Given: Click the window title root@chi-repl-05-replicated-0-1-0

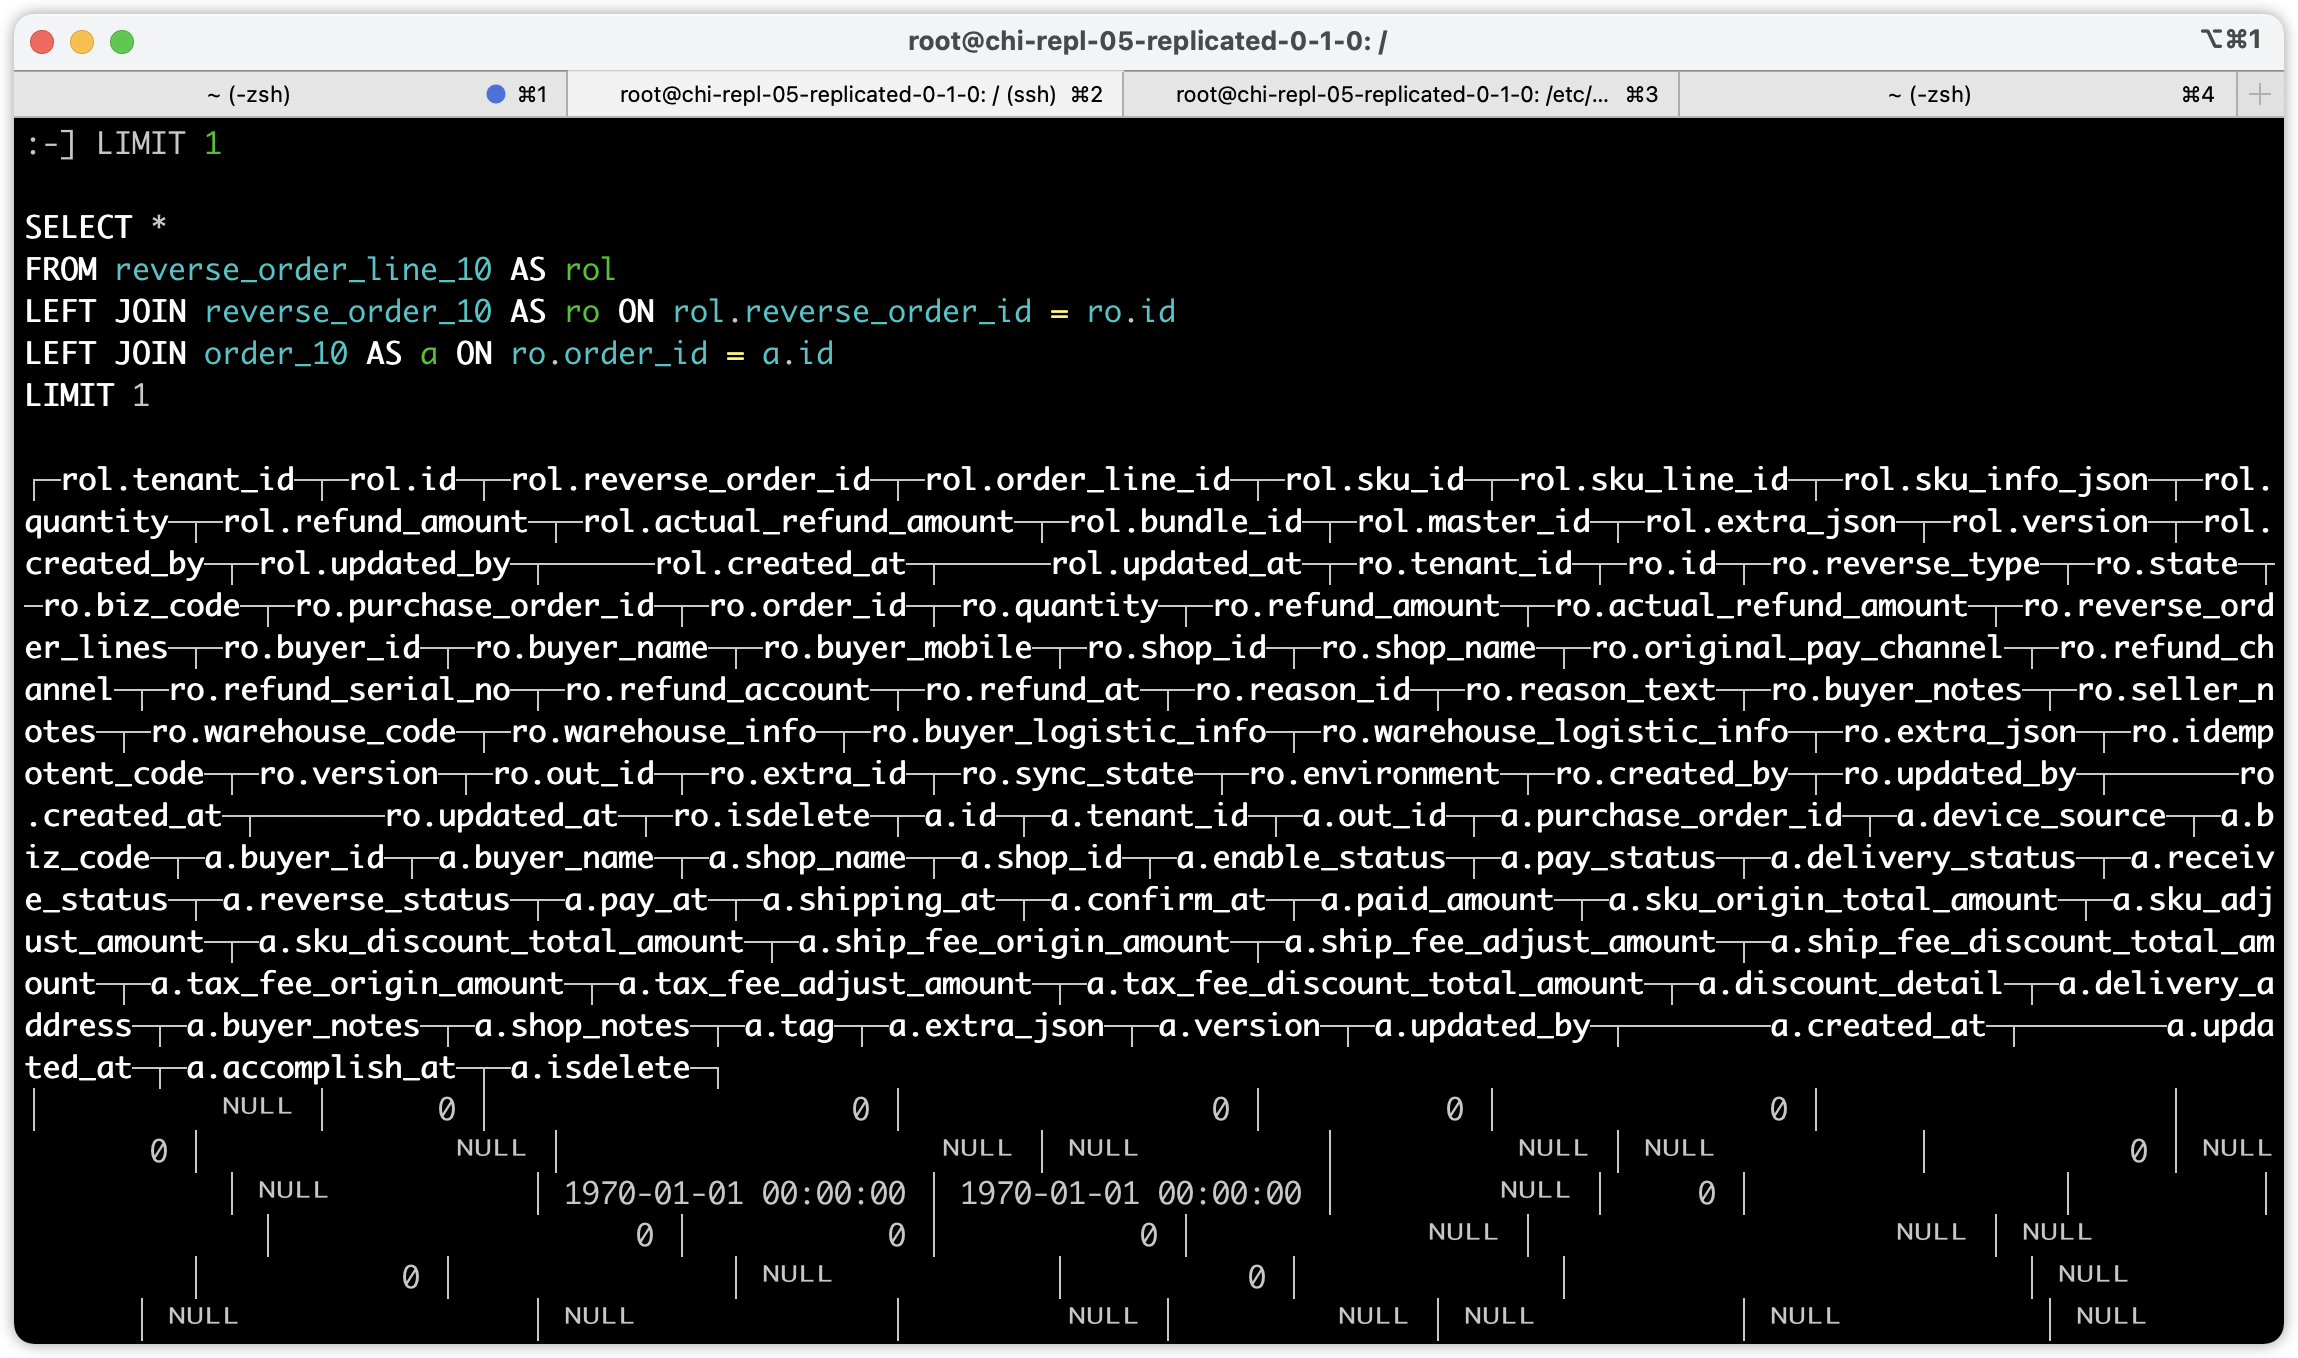Looking at the screenshot, I should pyautogui.click(x=1147, y=41).
